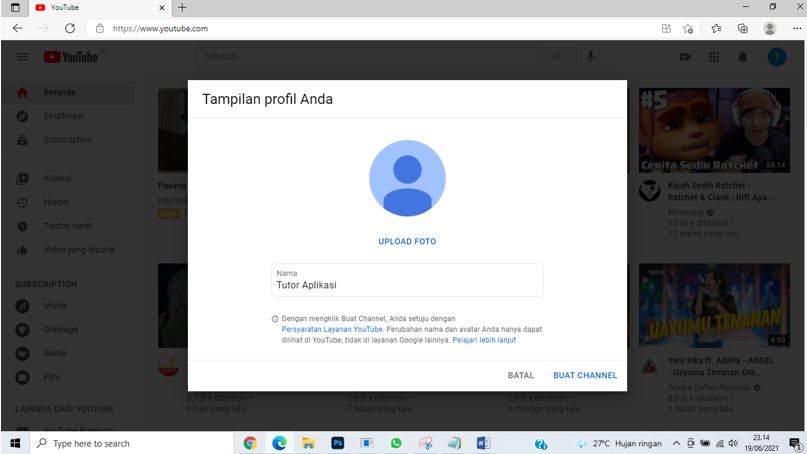Click the Pelajari lebih lanjut link
807x454 pixels.
tap(484, 340)
